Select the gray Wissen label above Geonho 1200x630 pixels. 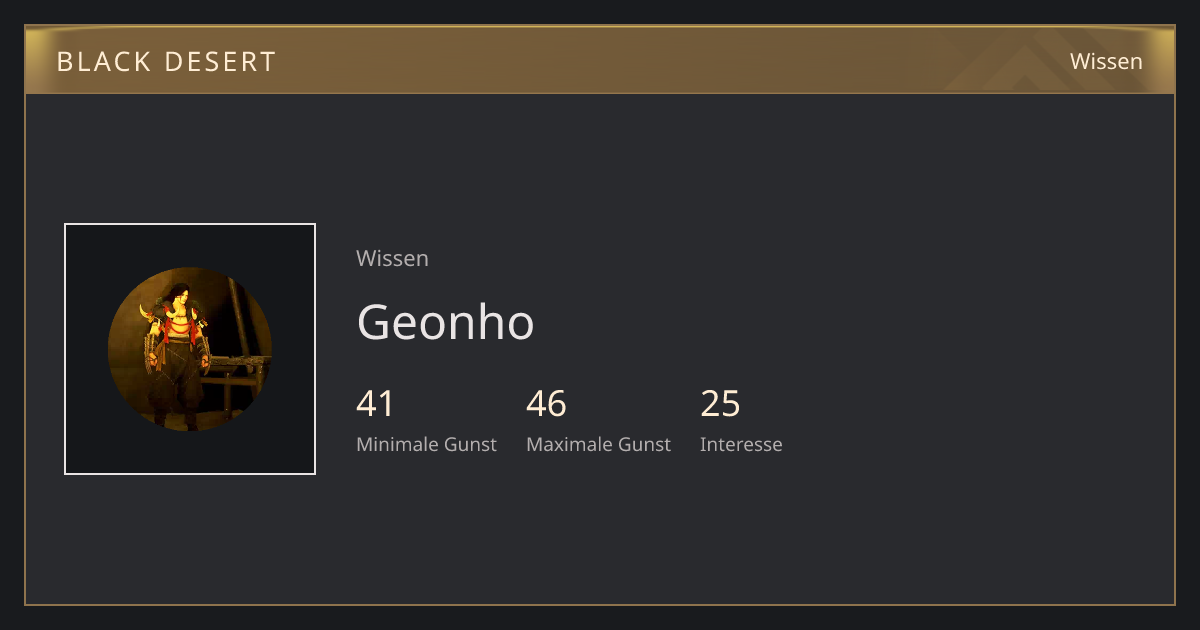392,258
